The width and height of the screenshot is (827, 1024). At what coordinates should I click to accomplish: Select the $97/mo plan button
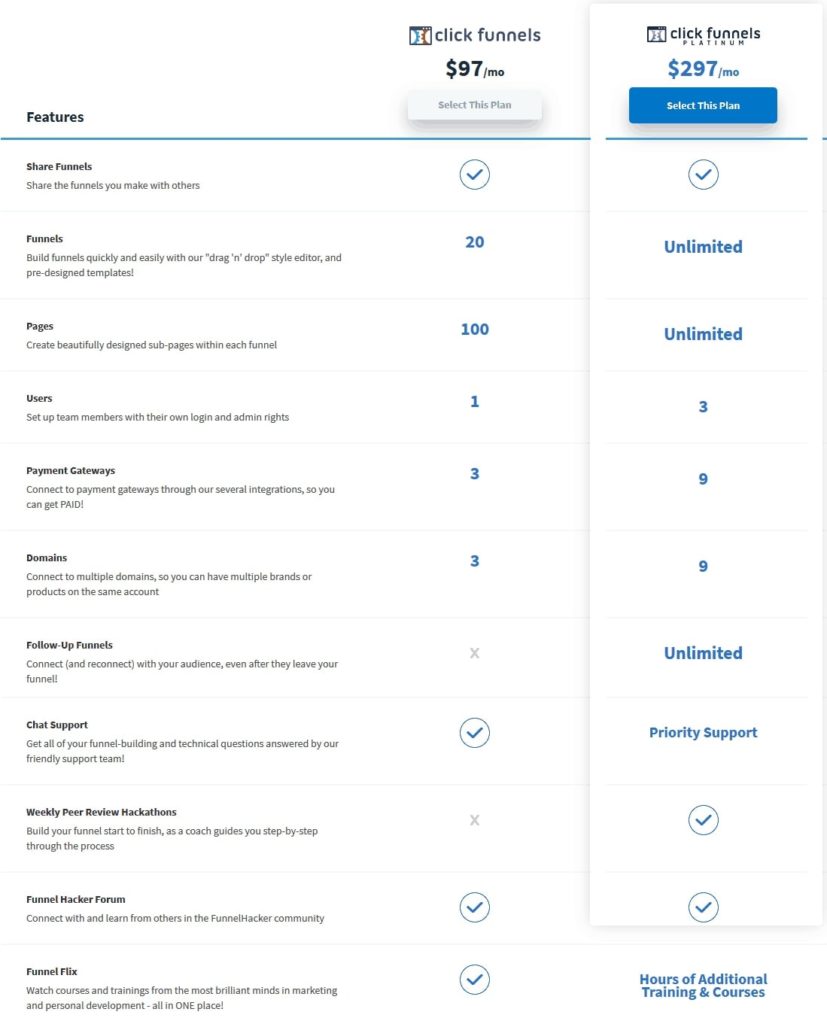pyautogui.click(x=475, y=105)
